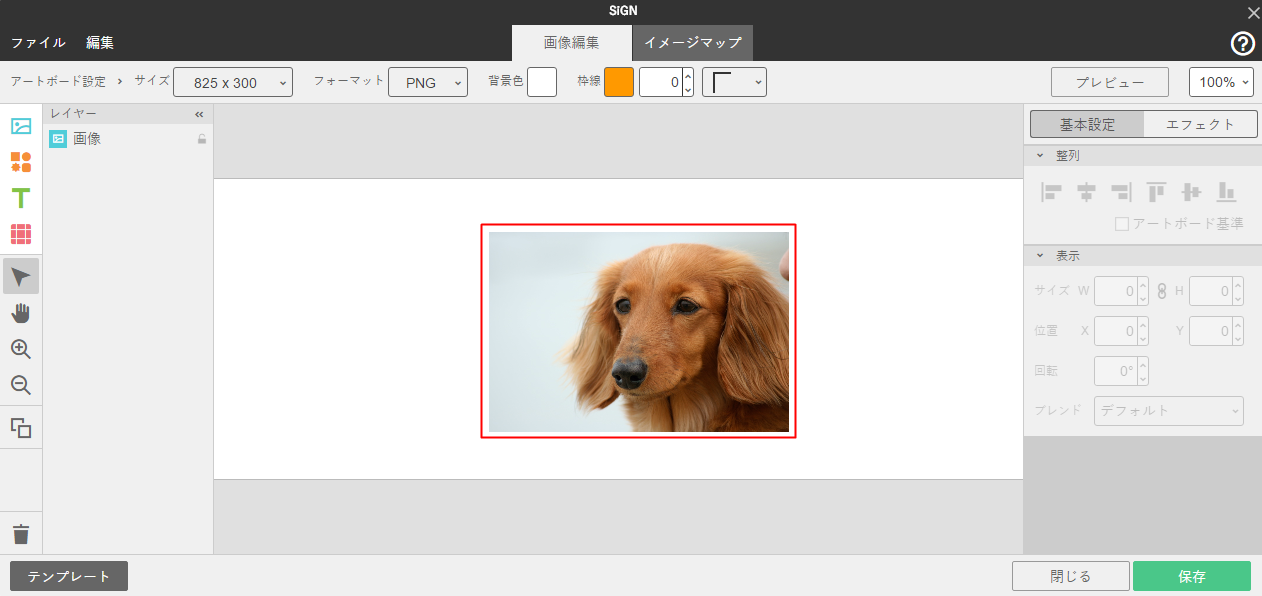1262x596 pixels.
Task: Select the 画像 layer row
Action: click(128, 139)
